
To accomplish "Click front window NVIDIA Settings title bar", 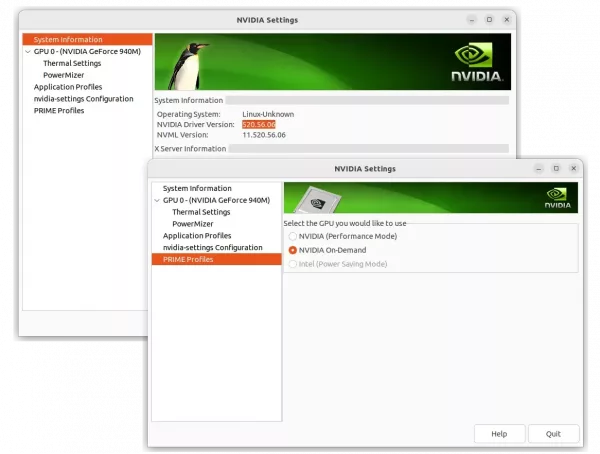I will tap(365, 169).
